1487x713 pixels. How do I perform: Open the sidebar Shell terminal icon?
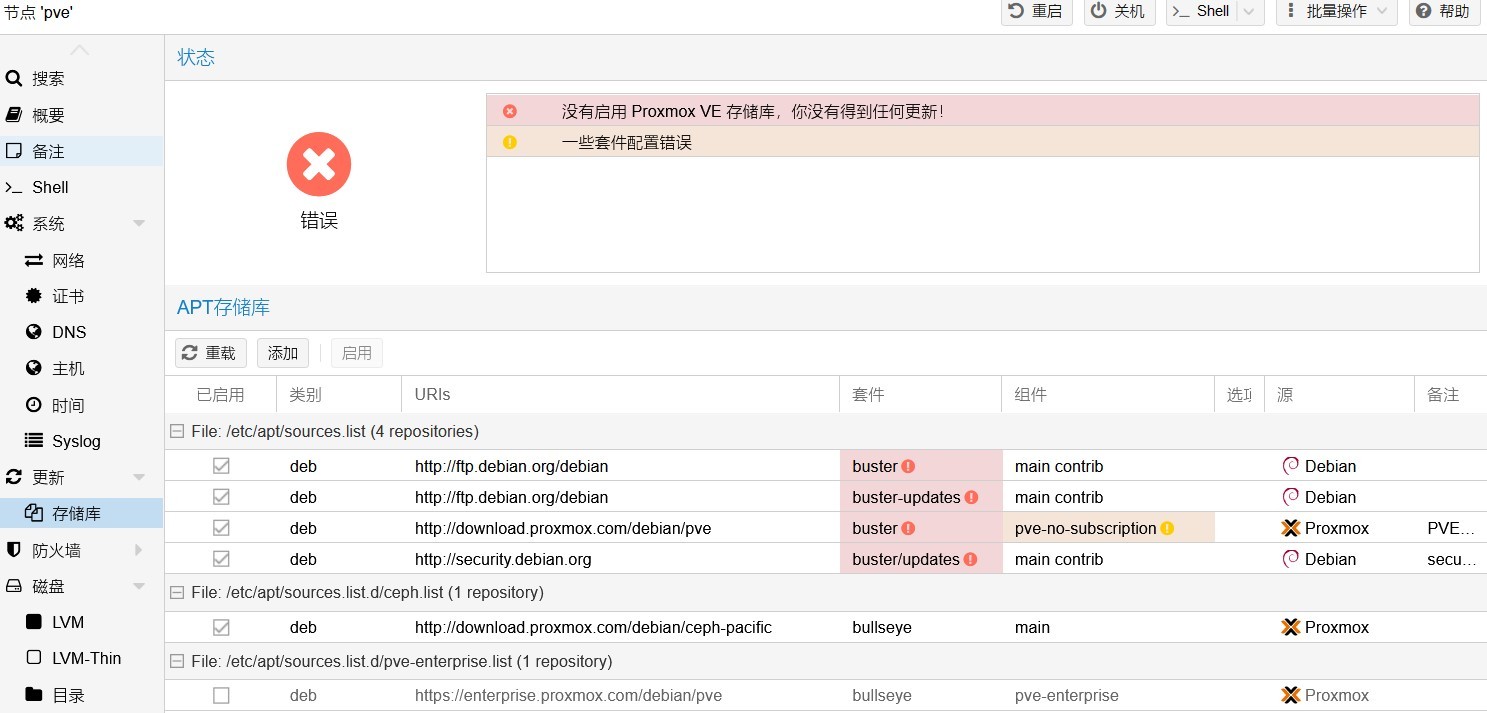(14, 187)
